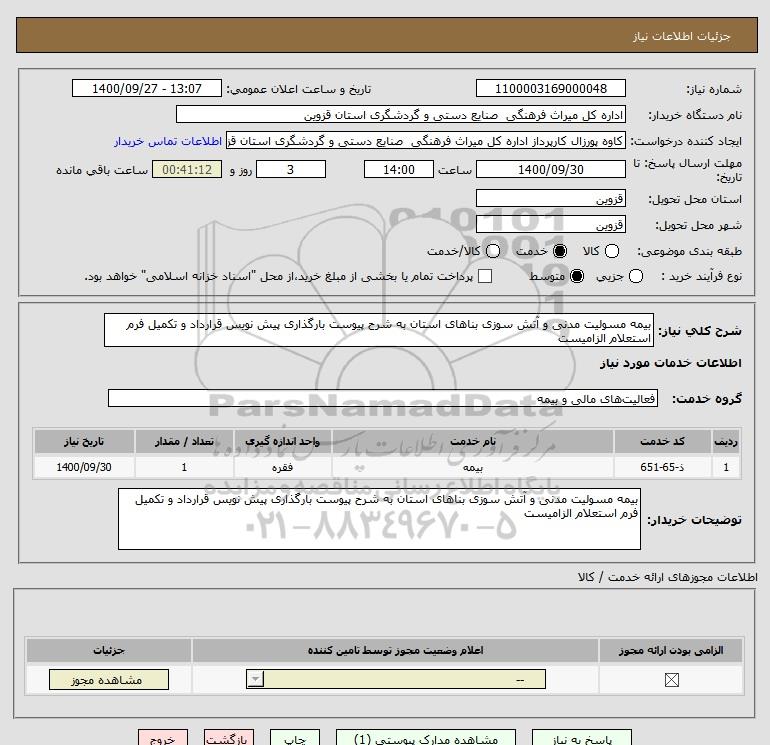Click the واحد اندازه گیری column header
This screenshot has width=770, height=745.
282,441
